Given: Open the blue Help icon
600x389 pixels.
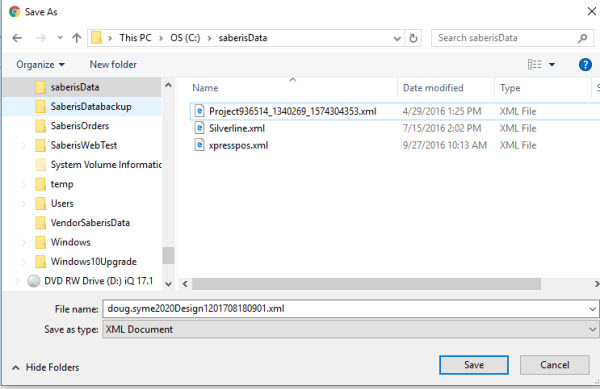Looking at the screenshot, I should tap(585, 65).
